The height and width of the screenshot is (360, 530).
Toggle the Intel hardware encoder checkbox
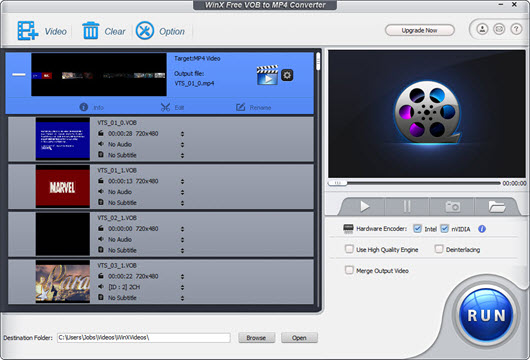417,229
